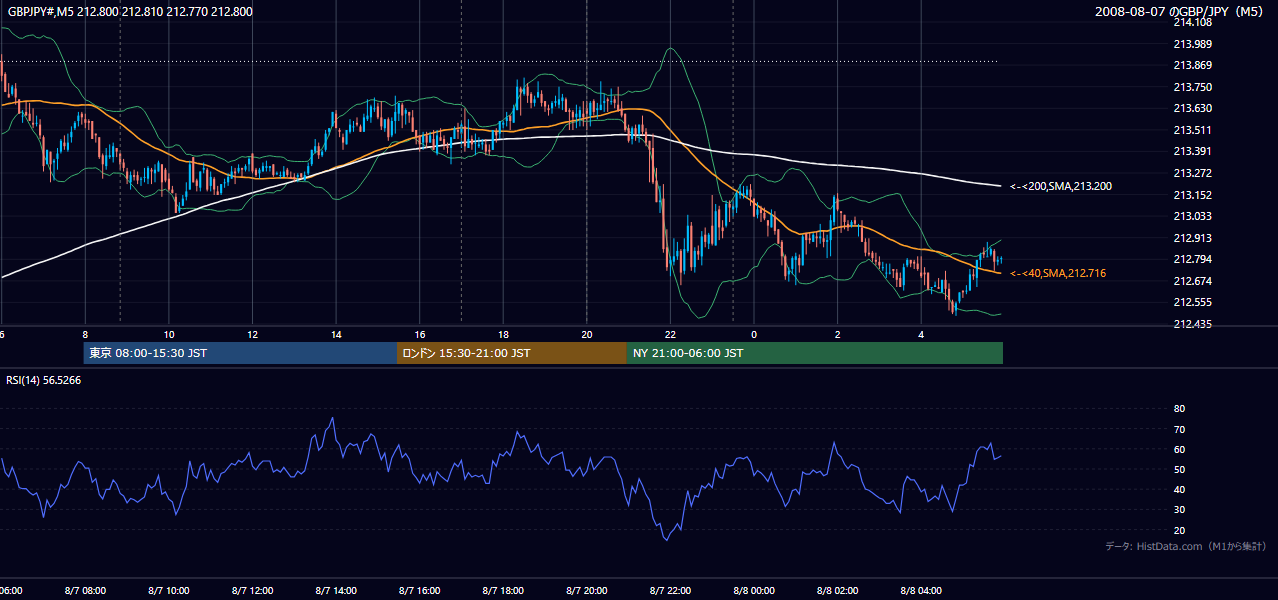This screenshot has width=1278, height=600.
Task: Select the GBPJPY#,M5 price header text
Action: pos(130,12)
